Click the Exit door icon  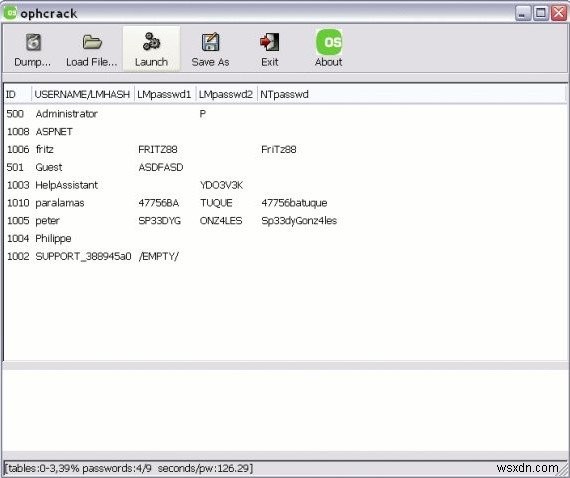tap(269, 42)
